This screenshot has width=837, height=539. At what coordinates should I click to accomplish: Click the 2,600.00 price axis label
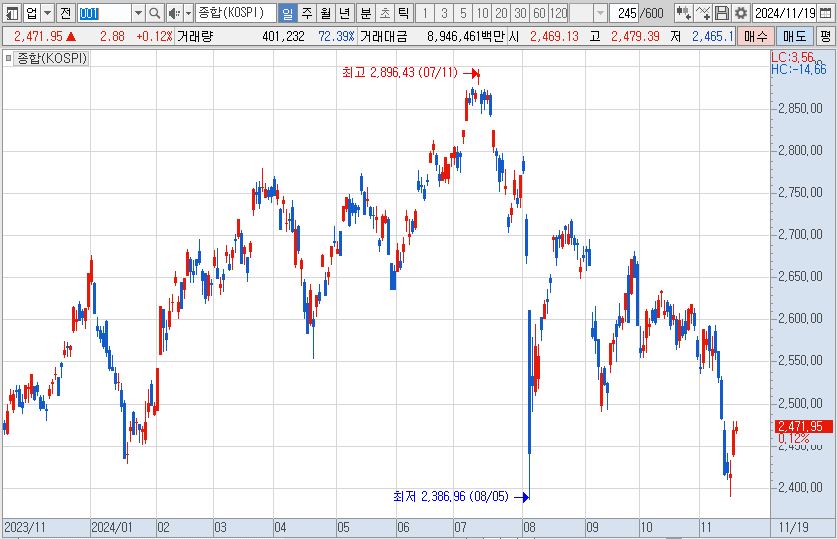[800, 319]
